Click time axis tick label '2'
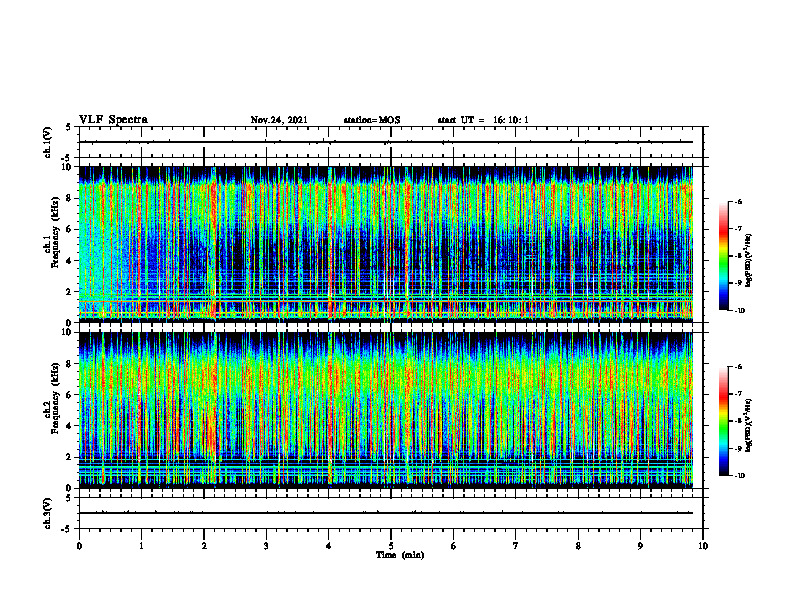Viewport: 792px width, 612px height. (204, 546)
